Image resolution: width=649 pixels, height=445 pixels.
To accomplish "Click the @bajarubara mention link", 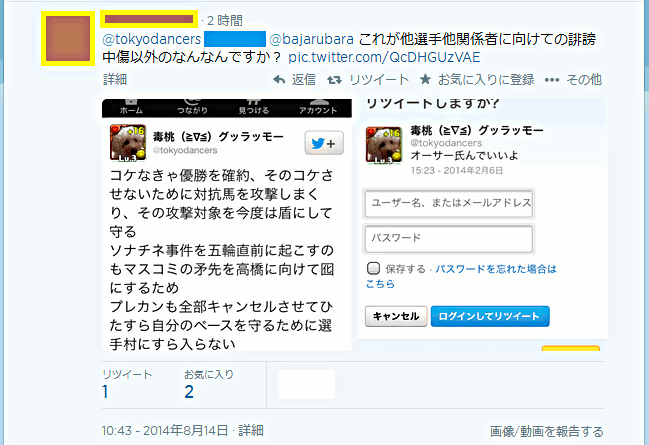I will pos(311,39).
